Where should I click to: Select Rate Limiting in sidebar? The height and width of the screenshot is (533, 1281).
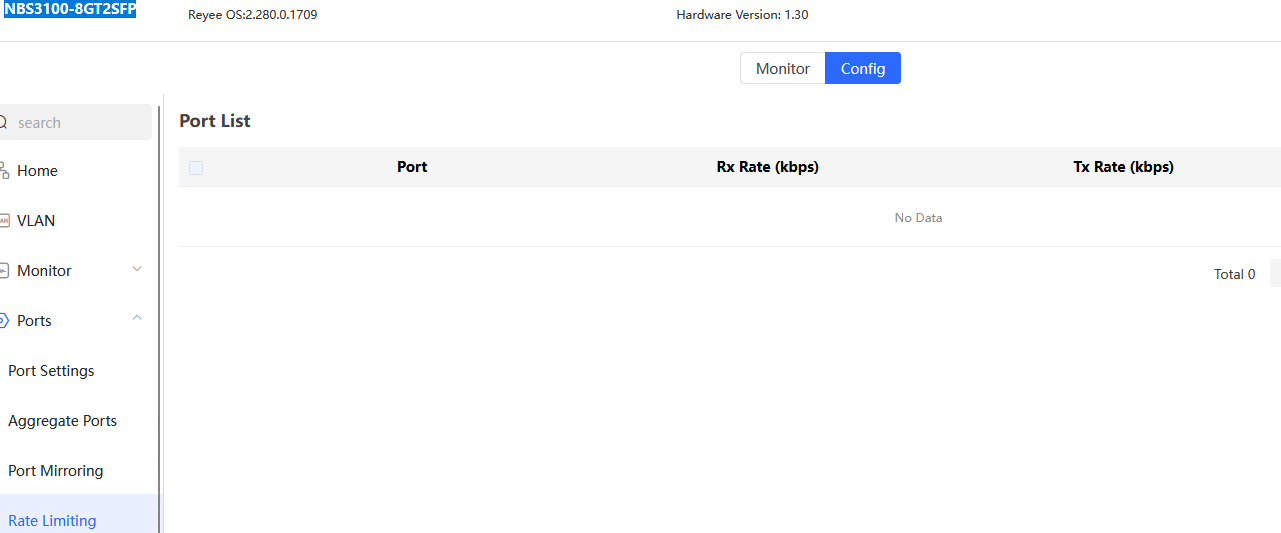[x=52, y=520]
